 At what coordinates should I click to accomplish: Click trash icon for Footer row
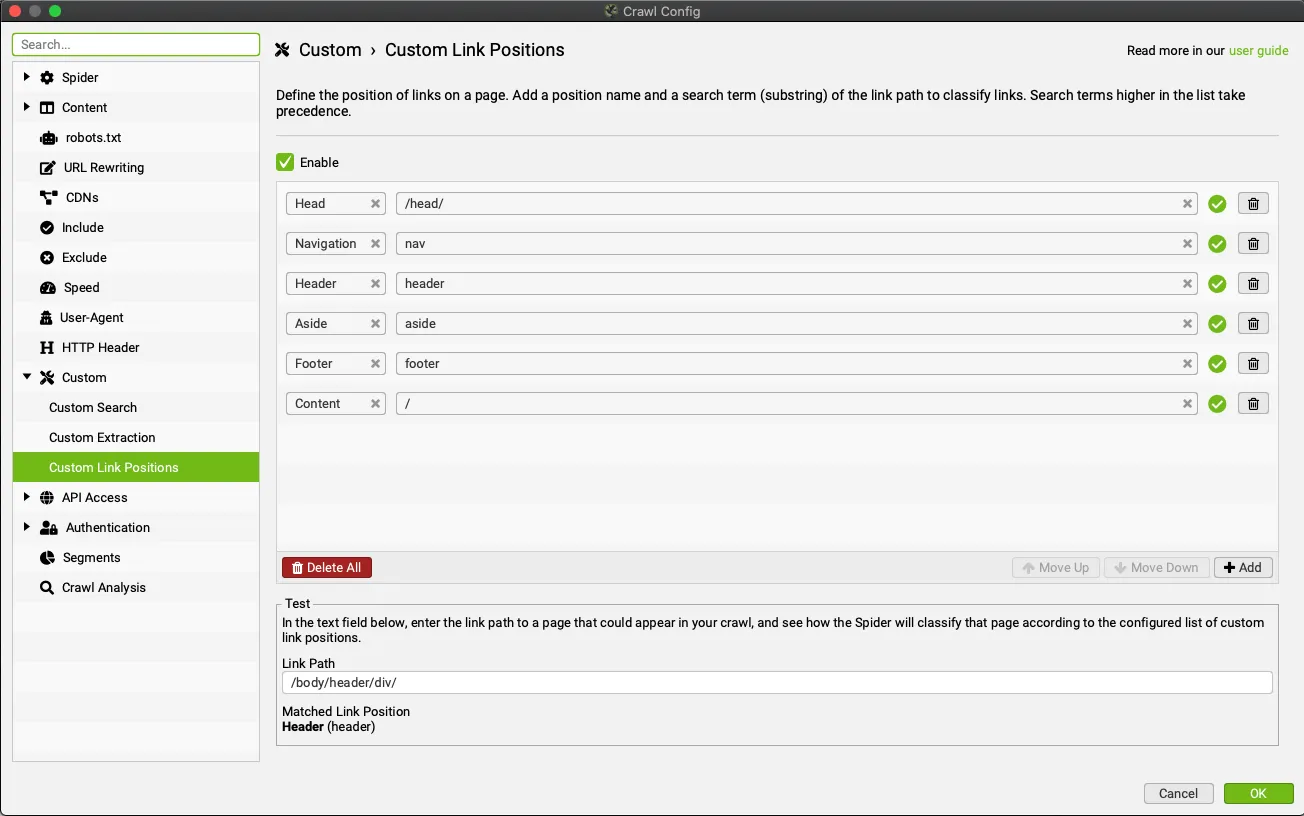[x=1253, y=364]
